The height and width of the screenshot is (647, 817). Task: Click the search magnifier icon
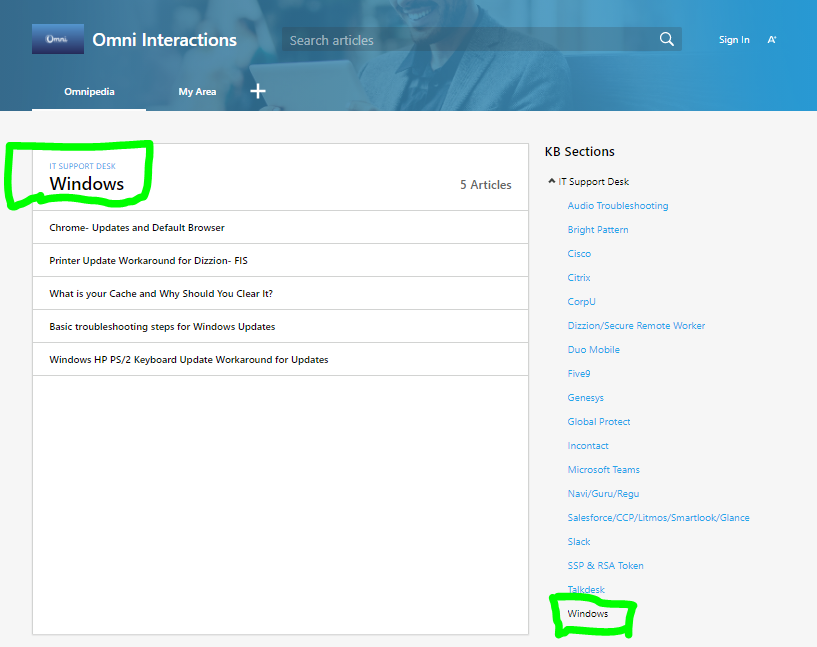coord(666,39)
